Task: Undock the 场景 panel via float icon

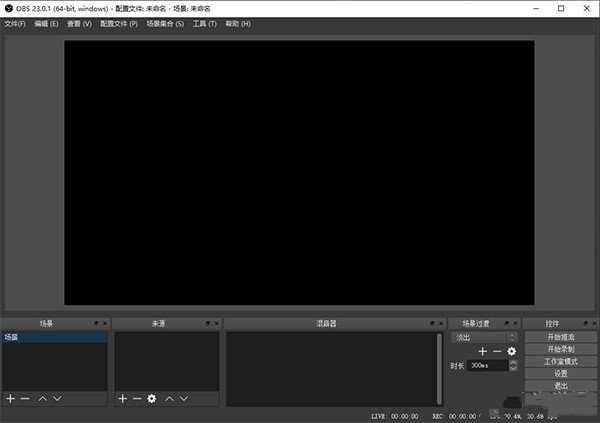Action: click(96, 324)
